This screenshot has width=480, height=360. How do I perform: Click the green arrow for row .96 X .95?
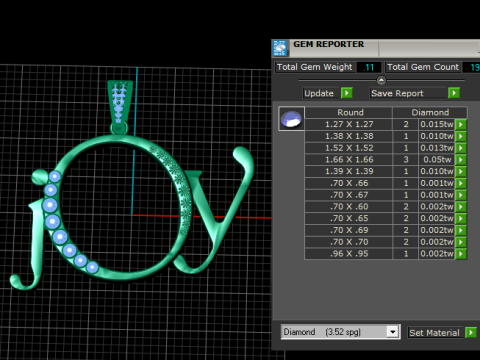(x=461, y=254)
